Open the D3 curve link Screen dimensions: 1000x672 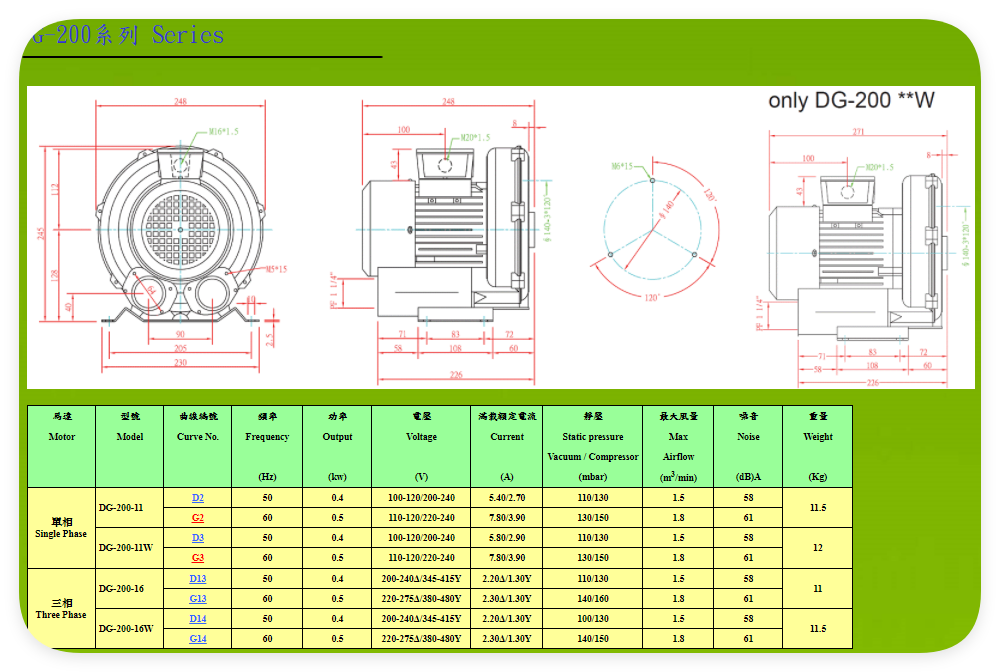pos(198,537)
